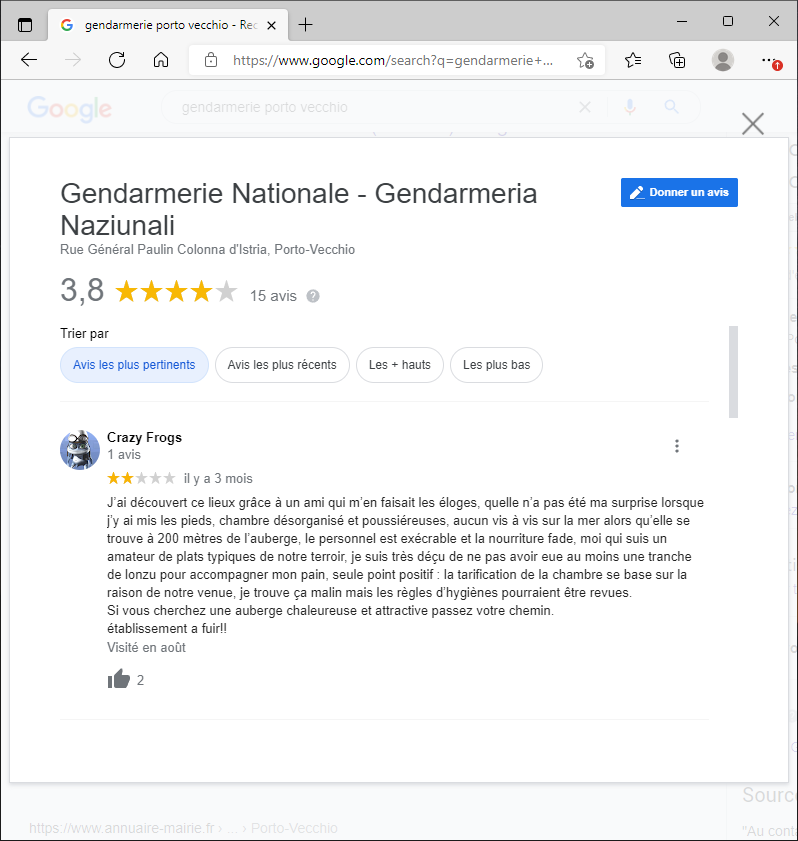Select Avis les plus pertinents sort
Screen dimensions: 798x841
134,365
